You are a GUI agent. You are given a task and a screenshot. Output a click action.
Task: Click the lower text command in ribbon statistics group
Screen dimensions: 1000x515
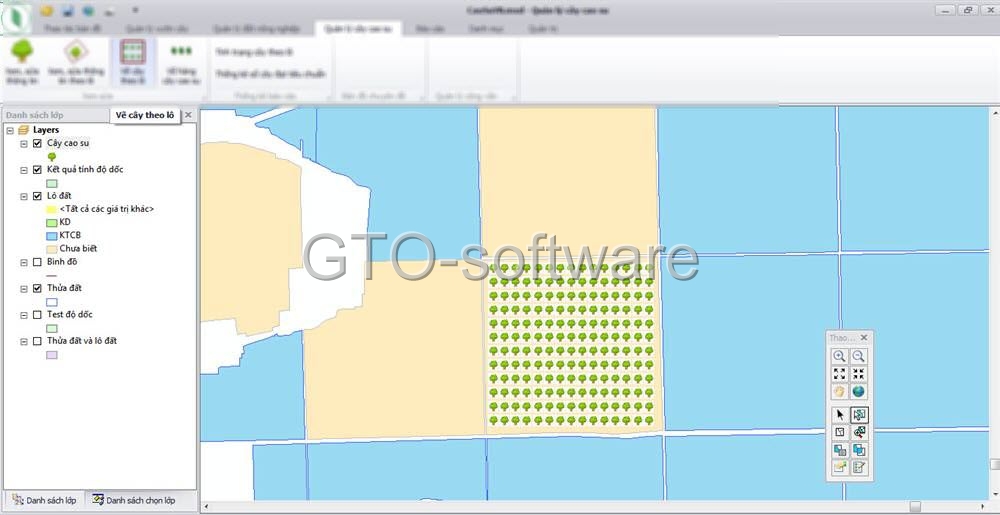(270, 74)
